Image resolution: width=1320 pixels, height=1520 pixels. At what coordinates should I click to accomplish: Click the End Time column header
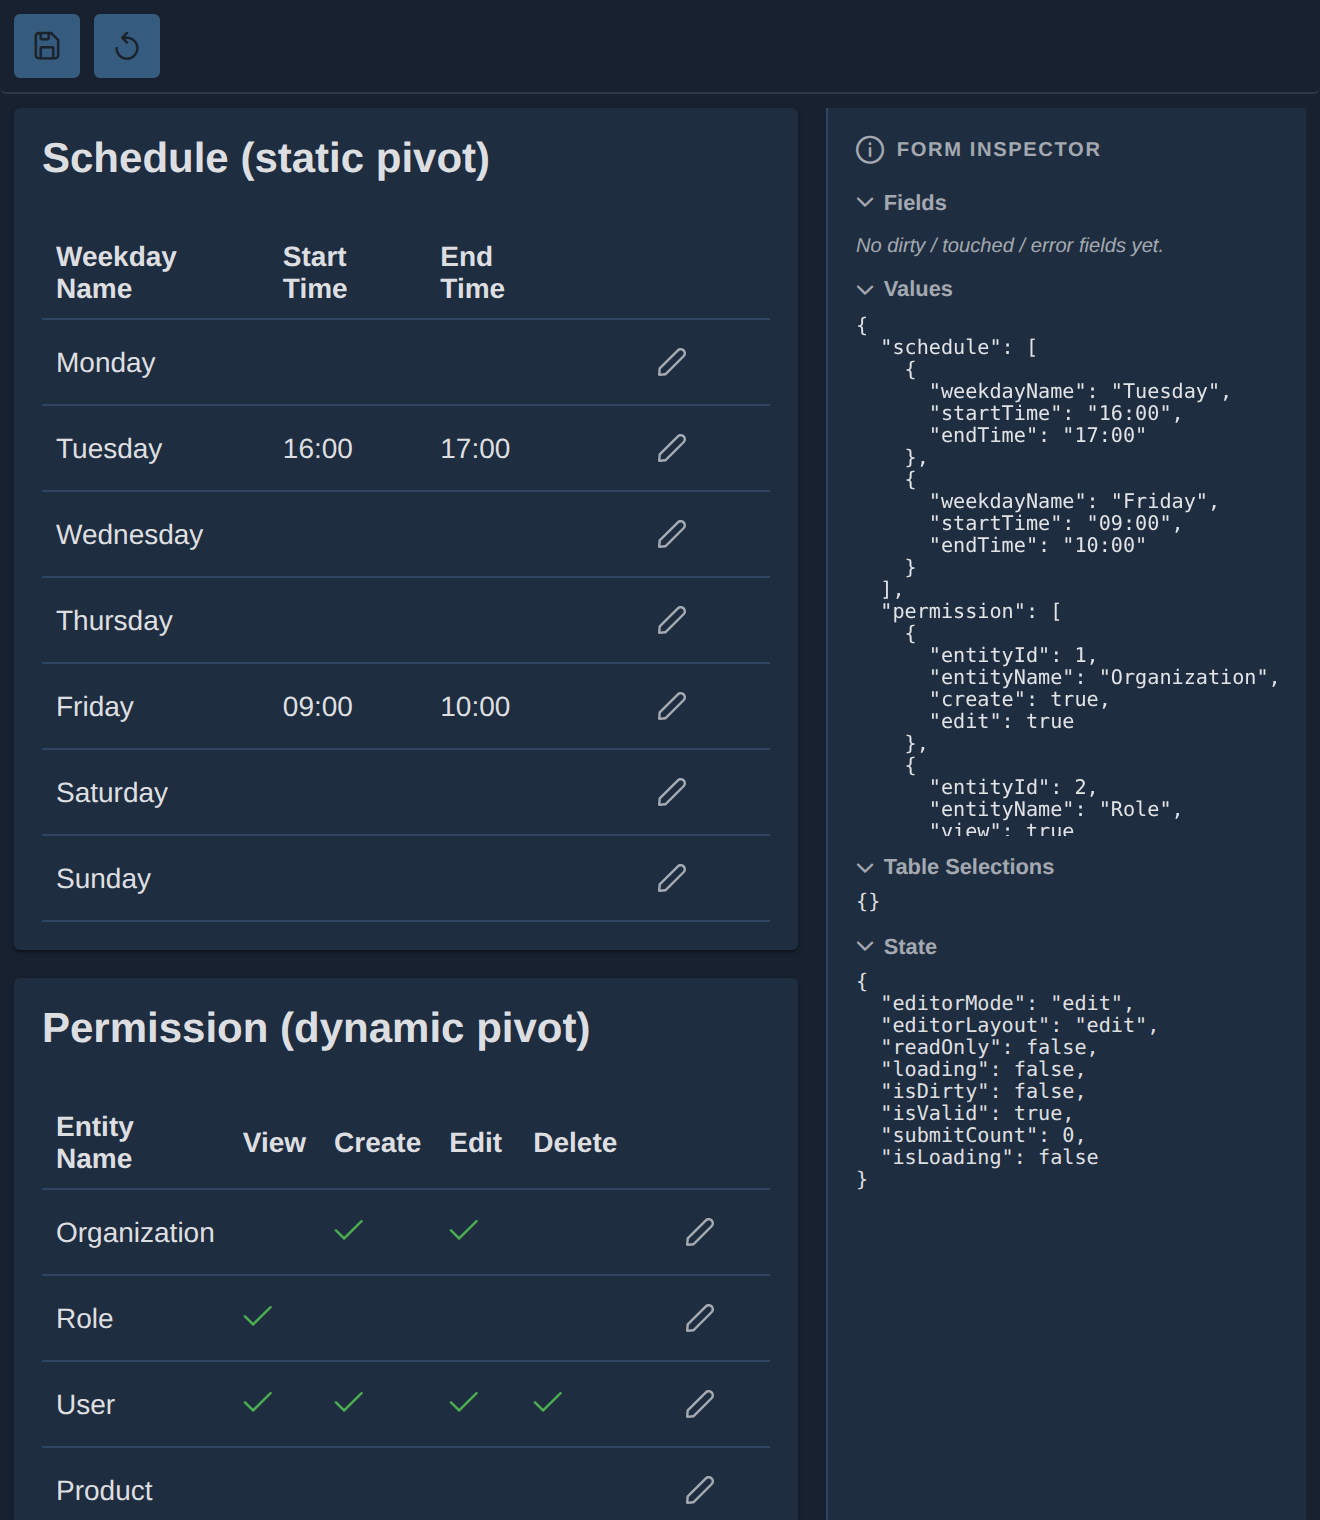click(x=472, y=272)
